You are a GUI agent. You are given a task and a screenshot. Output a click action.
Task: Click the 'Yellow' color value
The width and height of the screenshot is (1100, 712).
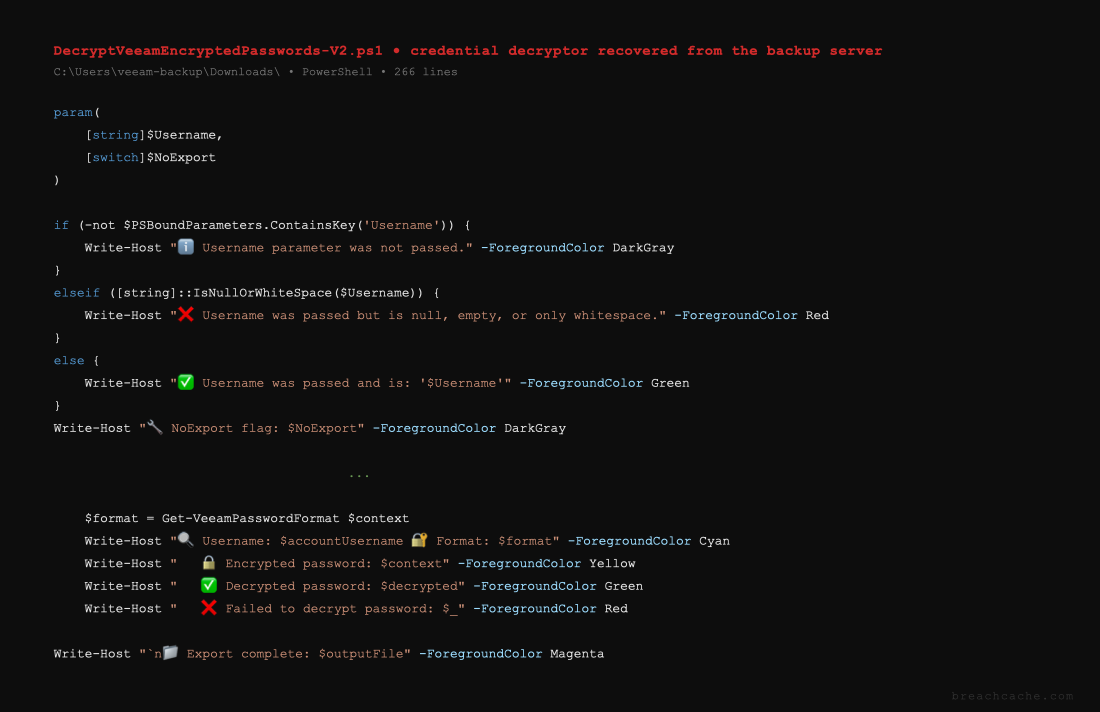pyautogui.click(x=612, y=563)
